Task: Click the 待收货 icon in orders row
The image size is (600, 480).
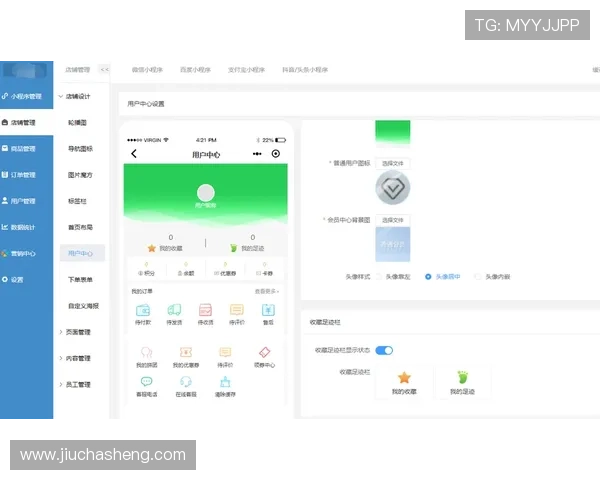Action: pos(205,310)
